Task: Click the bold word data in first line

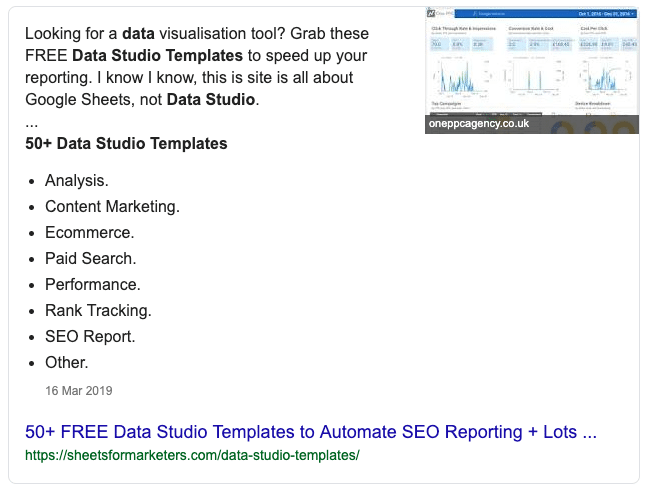Action: tap(139, 33)
